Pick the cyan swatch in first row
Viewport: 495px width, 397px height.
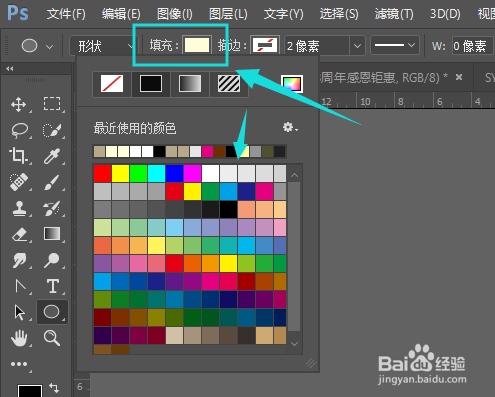(x=156, y=173)
